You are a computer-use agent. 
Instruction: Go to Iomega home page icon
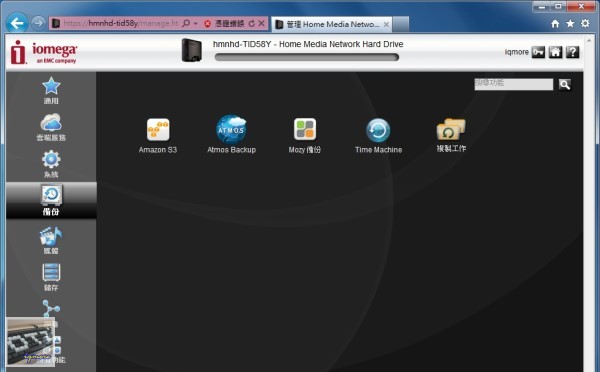click(x=555, y=52)
